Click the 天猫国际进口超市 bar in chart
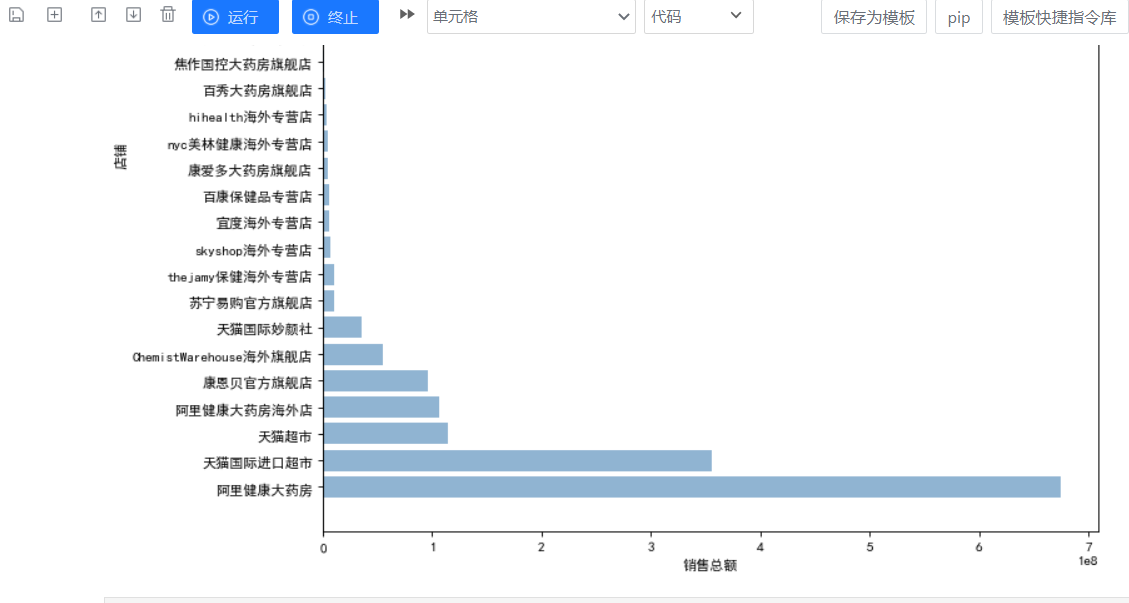Image resolution: width=1129 pixels, height=603 pixels. (x=518, y=460)
